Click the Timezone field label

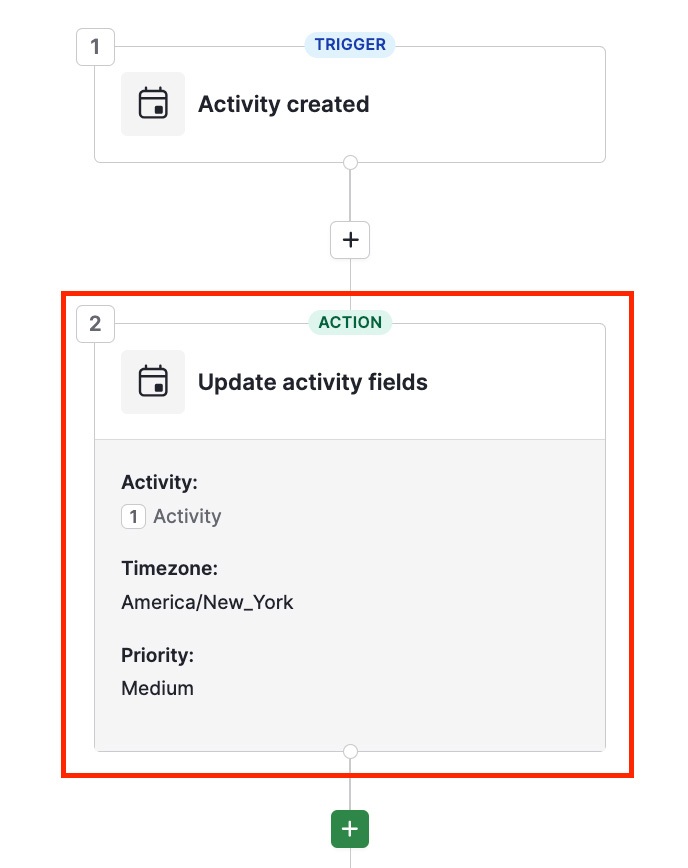coord(169,568)
